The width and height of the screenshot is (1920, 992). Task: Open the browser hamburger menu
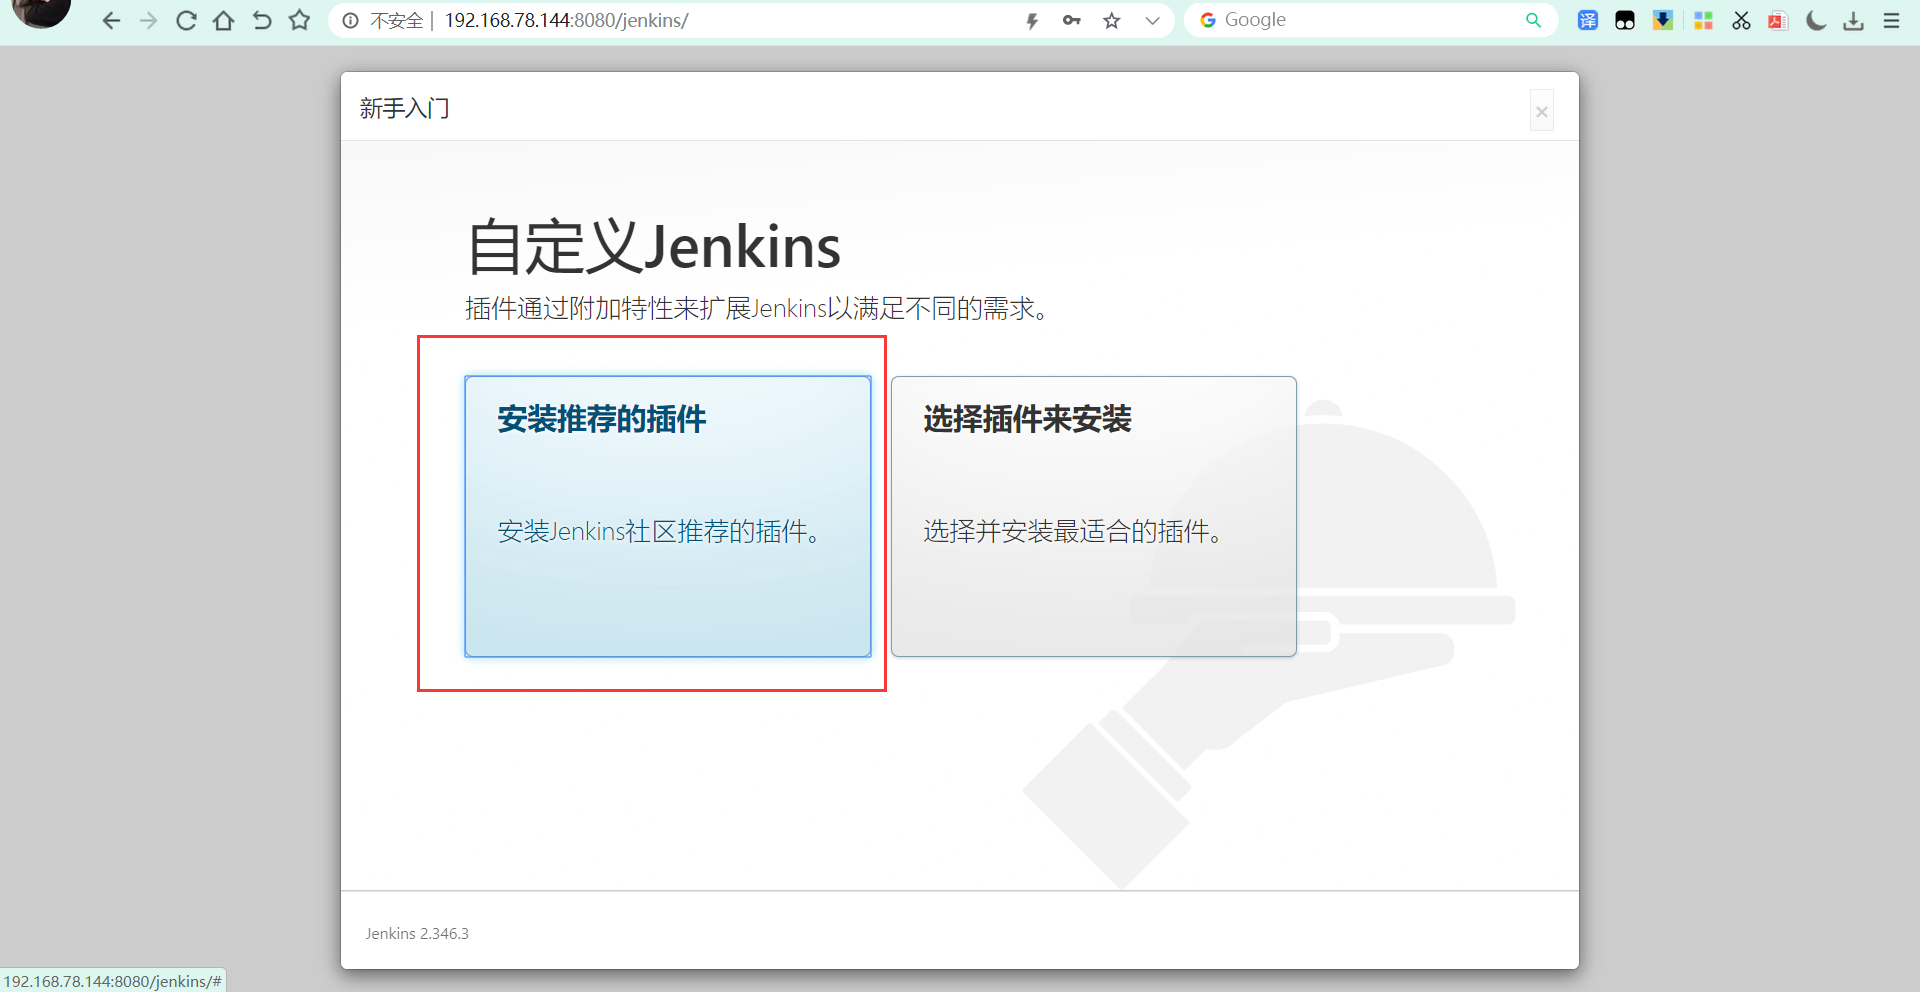1891,20
